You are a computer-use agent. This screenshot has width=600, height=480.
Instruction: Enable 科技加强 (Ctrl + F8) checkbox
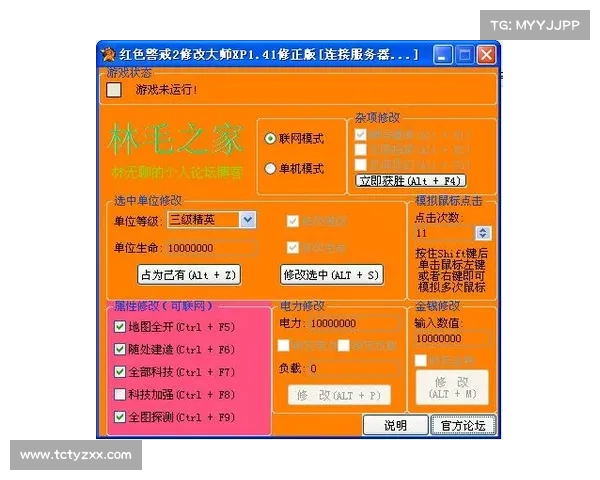[x=120, y=394]
